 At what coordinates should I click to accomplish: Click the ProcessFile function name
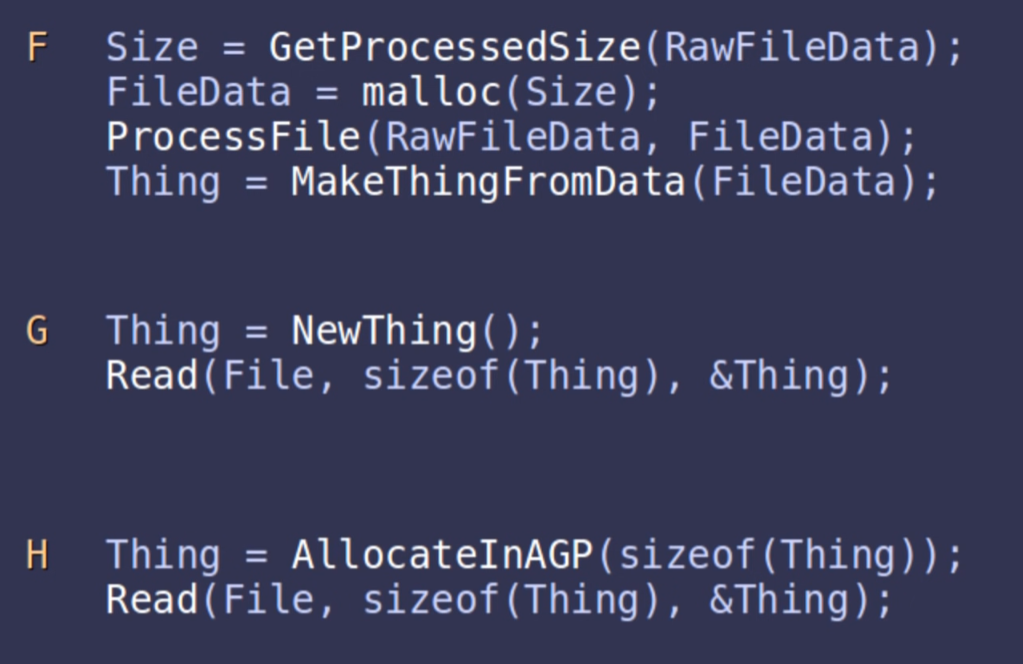(235, 137)
